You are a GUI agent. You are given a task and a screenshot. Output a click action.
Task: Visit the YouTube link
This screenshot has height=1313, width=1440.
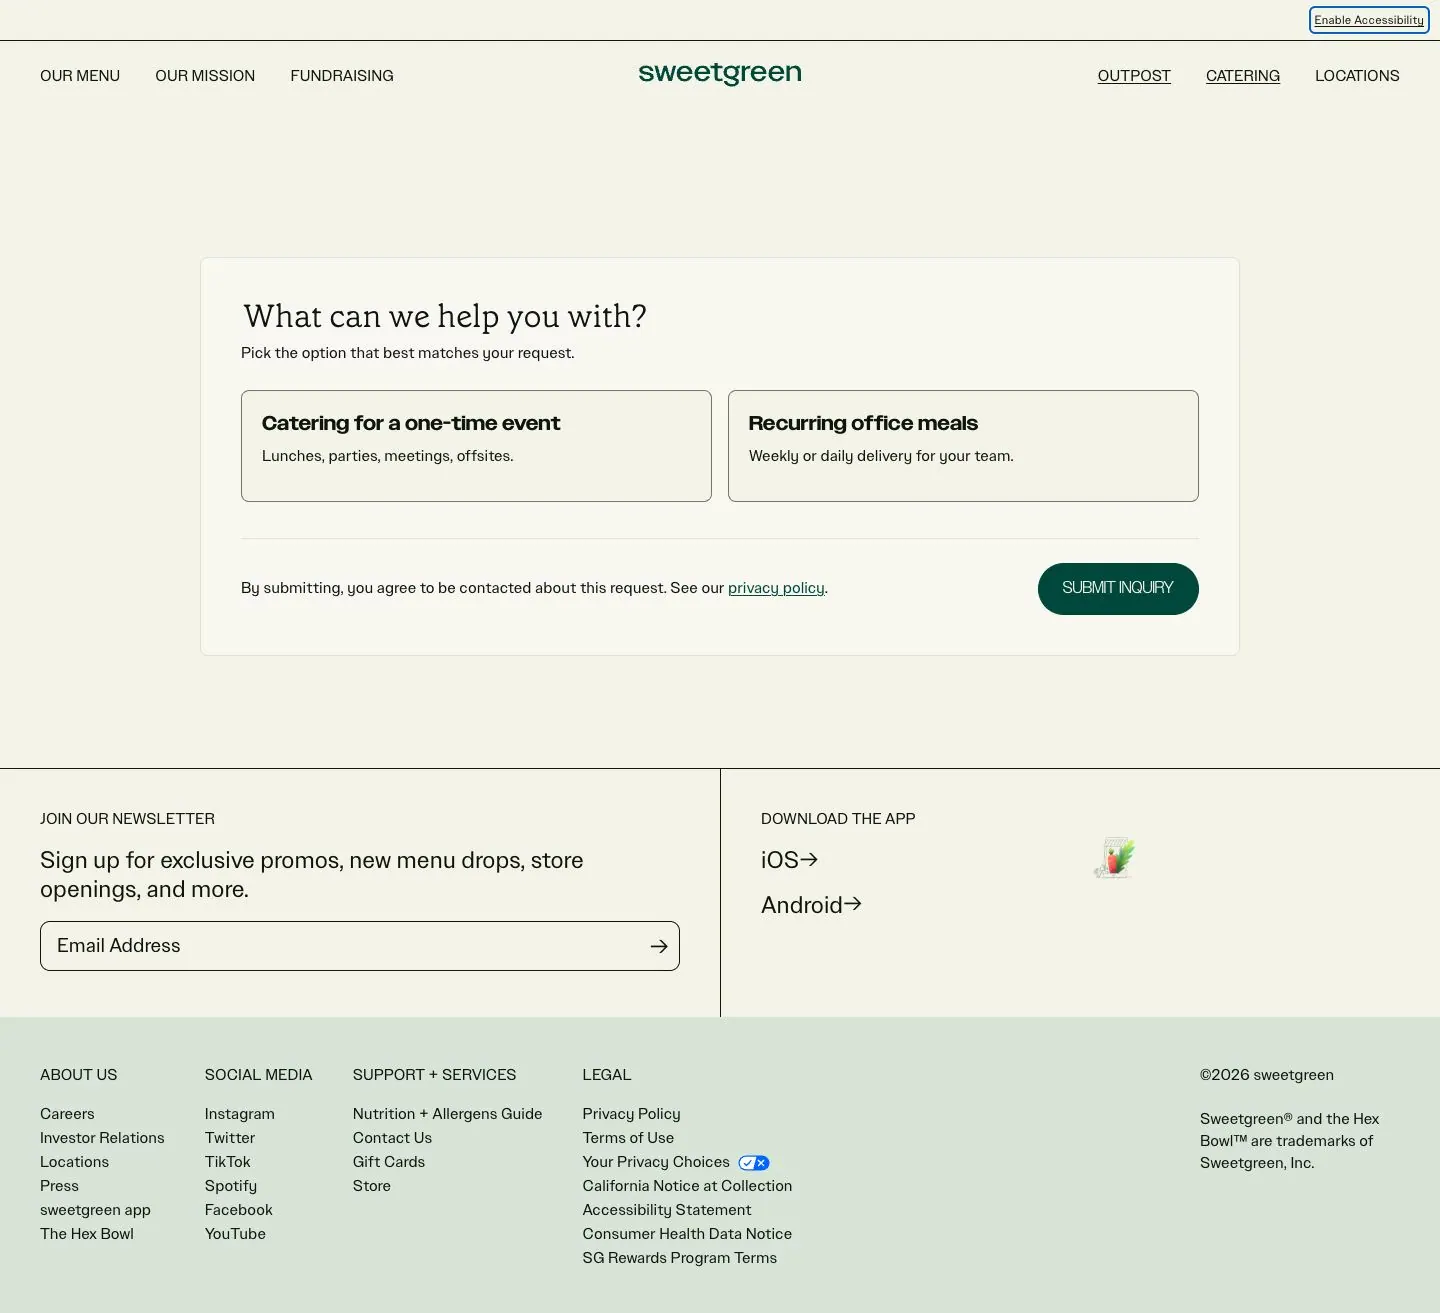tap(235, 1234)
